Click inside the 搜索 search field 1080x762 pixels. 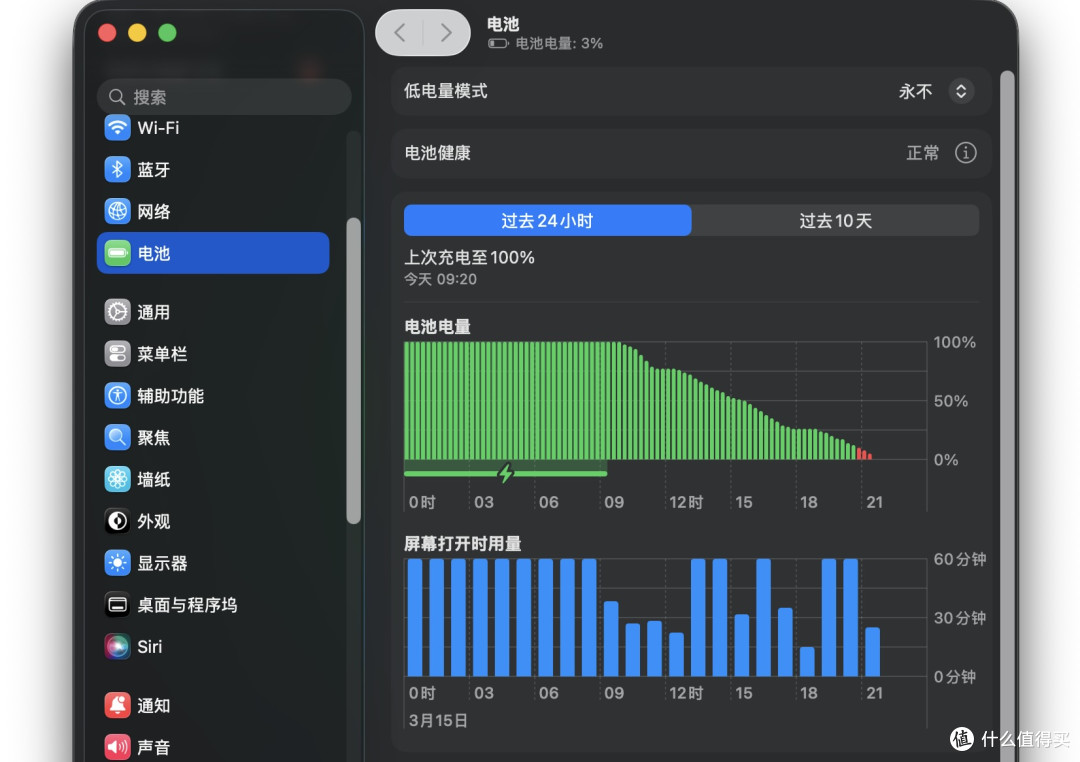point(225,97)
